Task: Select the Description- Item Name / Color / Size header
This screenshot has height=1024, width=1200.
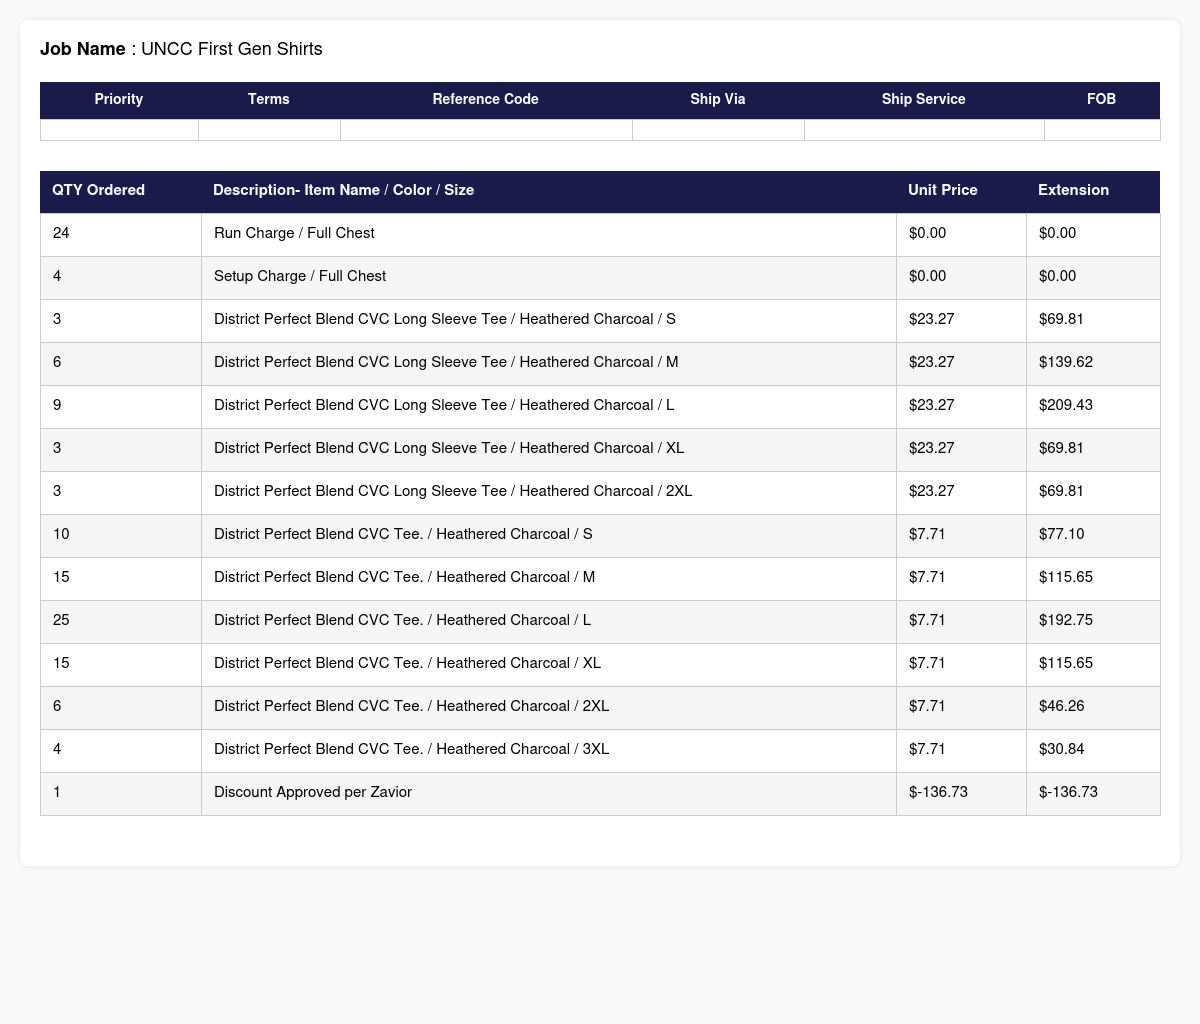Action: point(548,190)
